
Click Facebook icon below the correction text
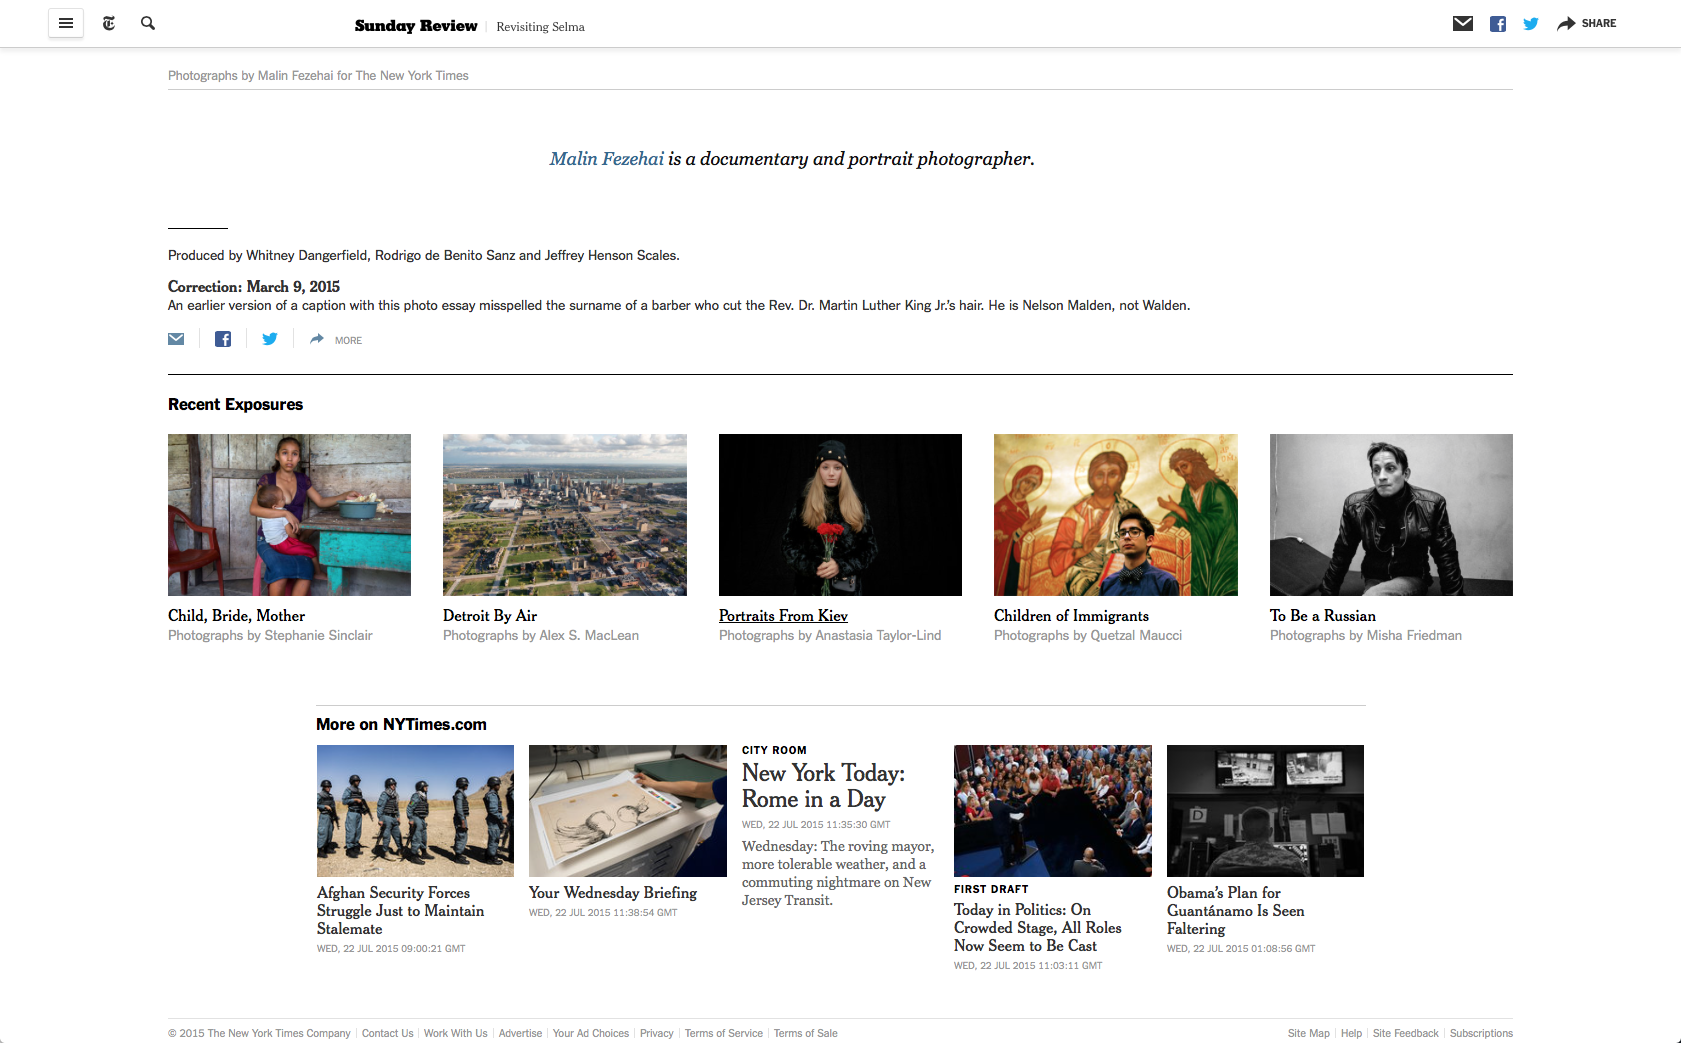pyautogui.click(x=223, y=339)
